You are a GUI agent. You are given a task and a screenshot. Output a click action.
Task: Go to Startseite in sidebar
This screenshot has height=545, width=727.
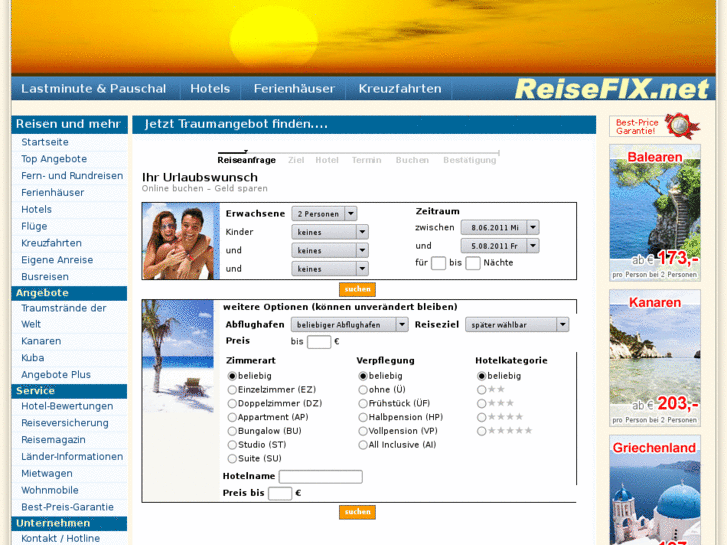(45, 142)
